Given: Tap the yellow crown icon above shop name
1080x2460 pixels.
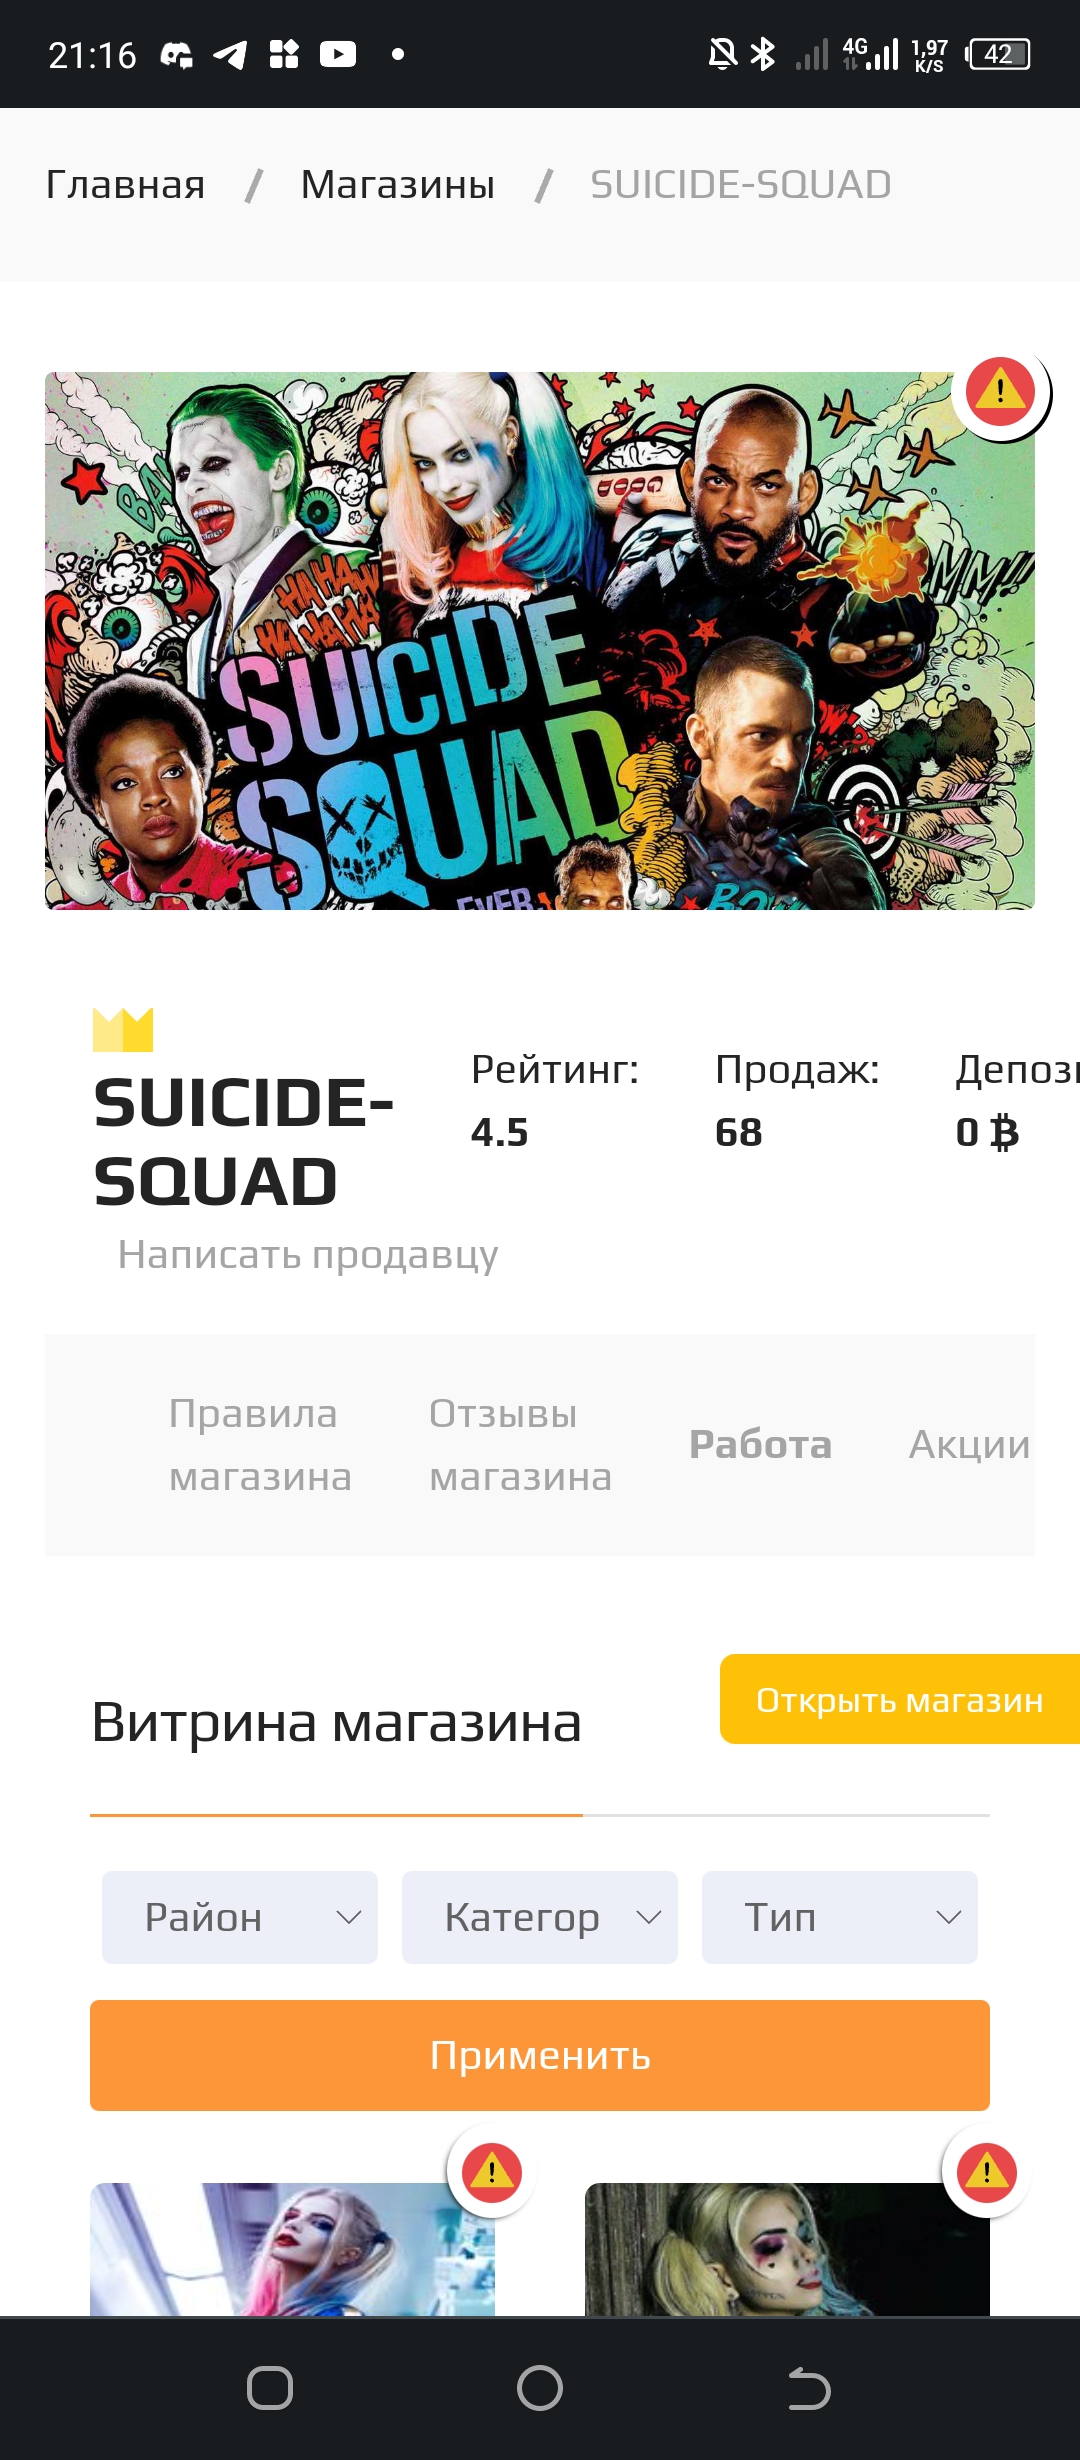Looking at the screenshot, I should pyautogui.click(x=123, y=1030).
